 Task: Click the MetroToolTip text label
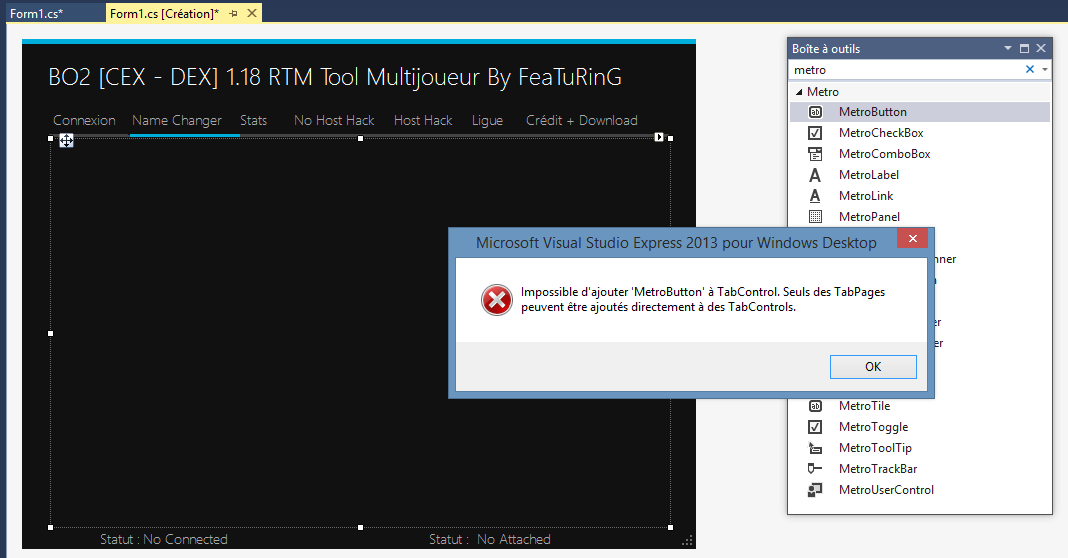pos(875,448)
